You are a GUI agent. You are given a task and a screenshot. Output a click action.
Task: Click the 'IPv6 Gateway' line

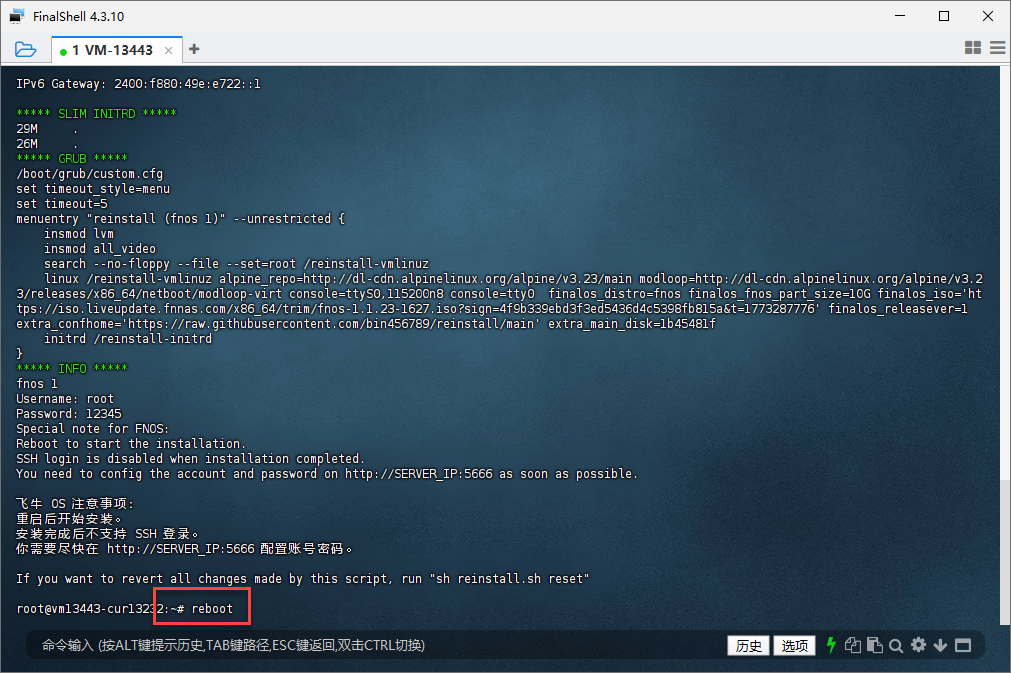point(139,84)
